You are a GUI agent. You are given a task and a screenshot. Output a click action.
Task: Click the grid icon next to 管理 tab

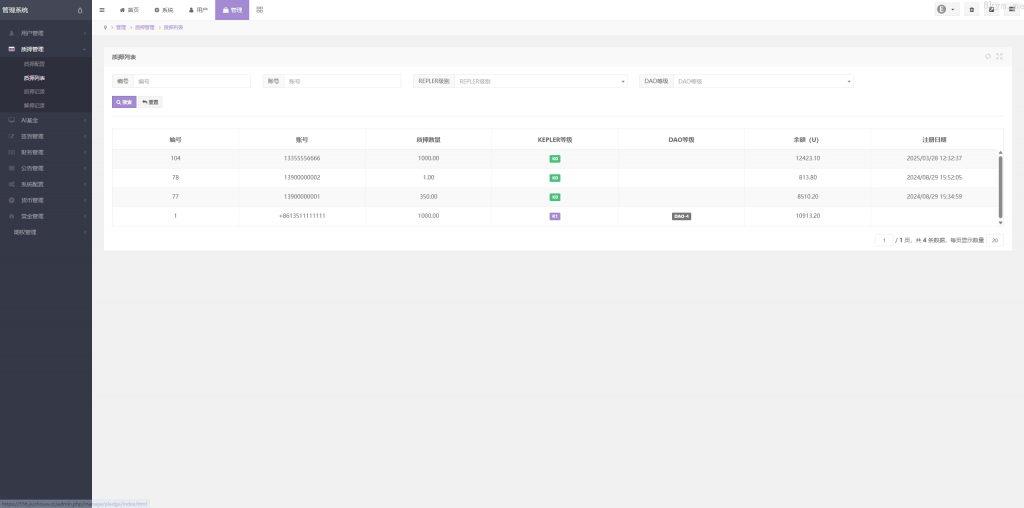coord(260,10)
